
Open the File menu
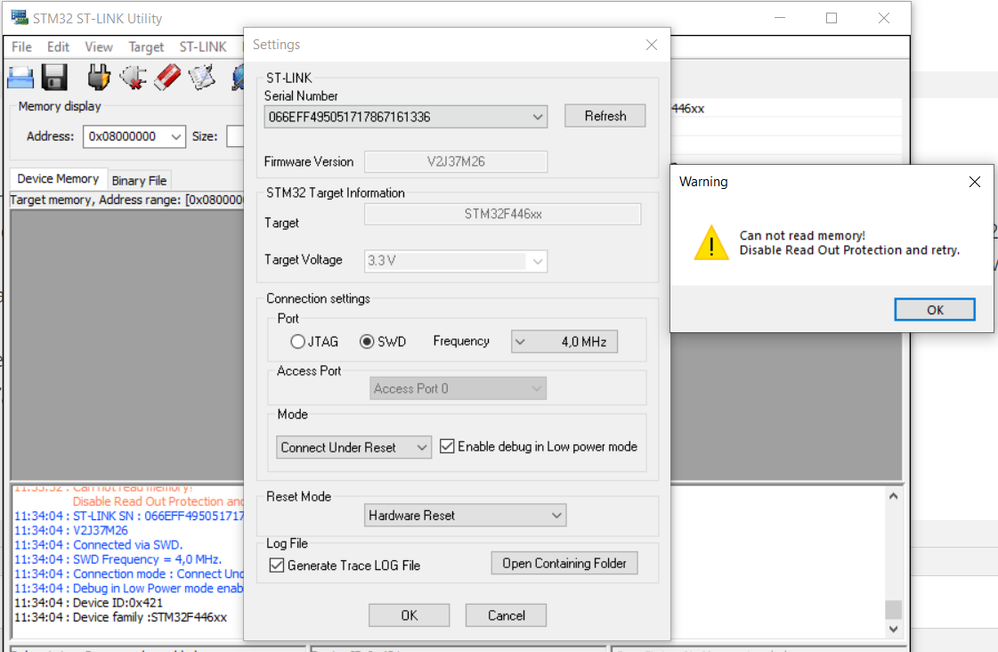pos(22,47)
